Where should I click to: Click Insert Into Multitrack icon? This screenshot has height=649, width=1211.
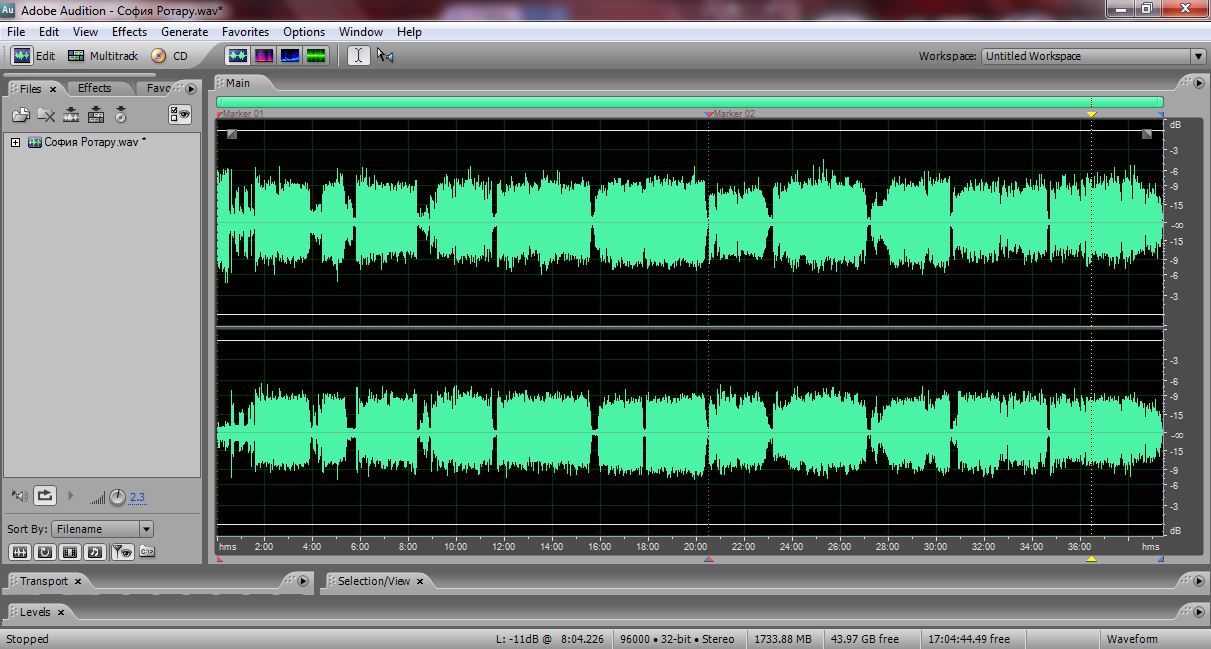71,115
